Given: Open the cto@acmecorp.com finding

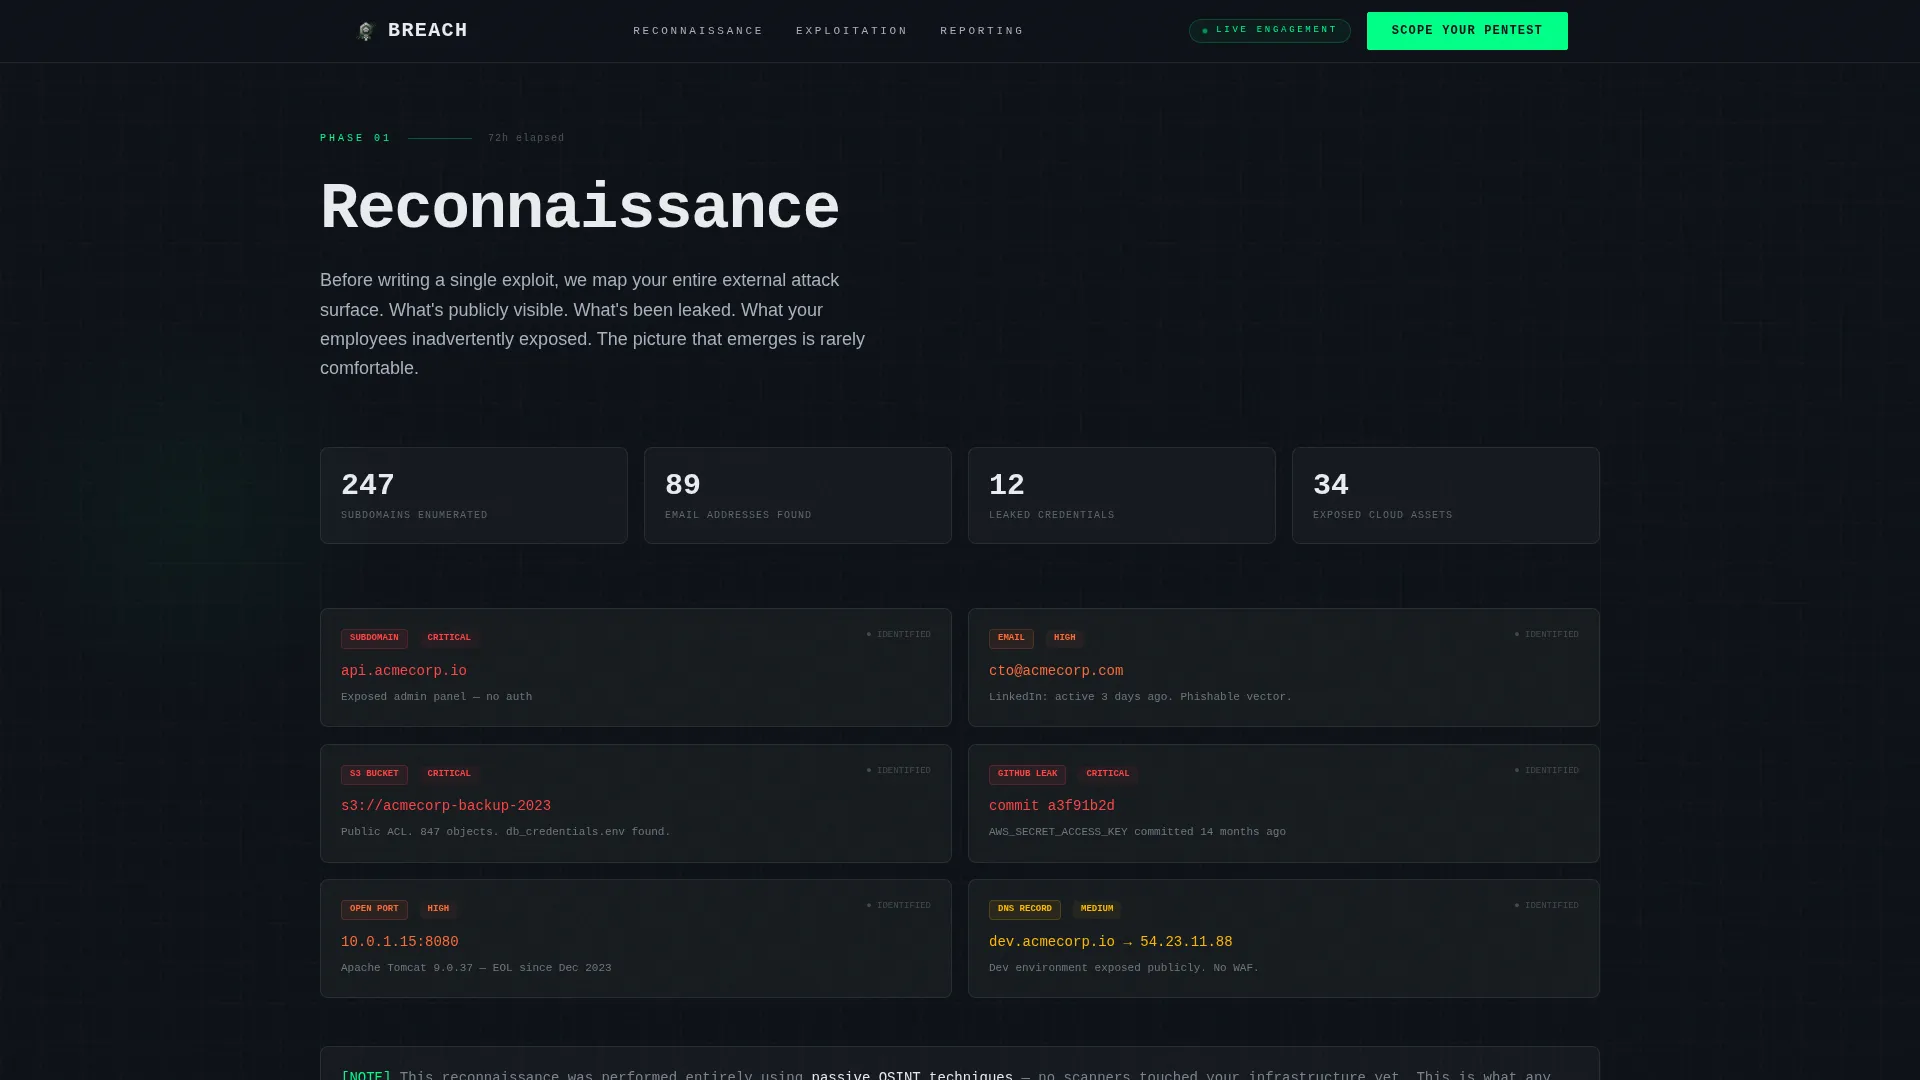Looking at the screenshot, I should click(1056, 671).
